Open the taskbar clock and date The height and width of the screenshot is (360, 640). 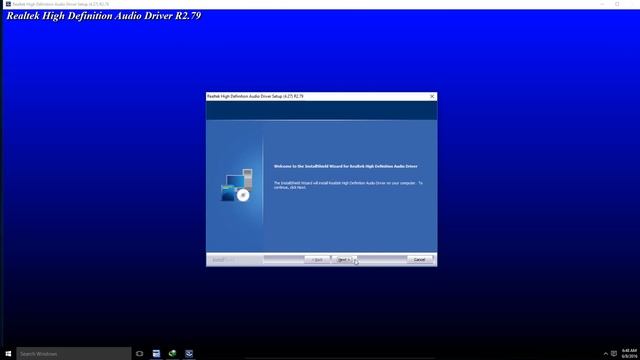(x=629, y=353)
